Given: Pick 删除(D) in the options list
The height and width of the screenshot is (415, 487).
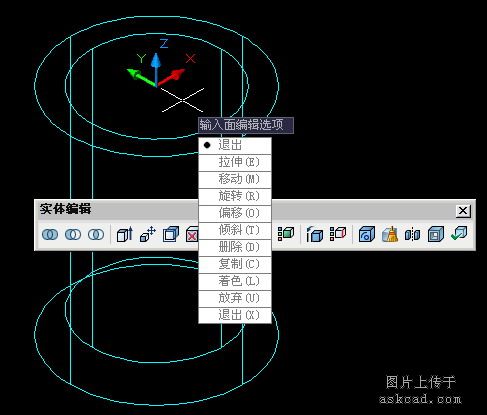Looking at the screenshot, I should coord(235,248).
